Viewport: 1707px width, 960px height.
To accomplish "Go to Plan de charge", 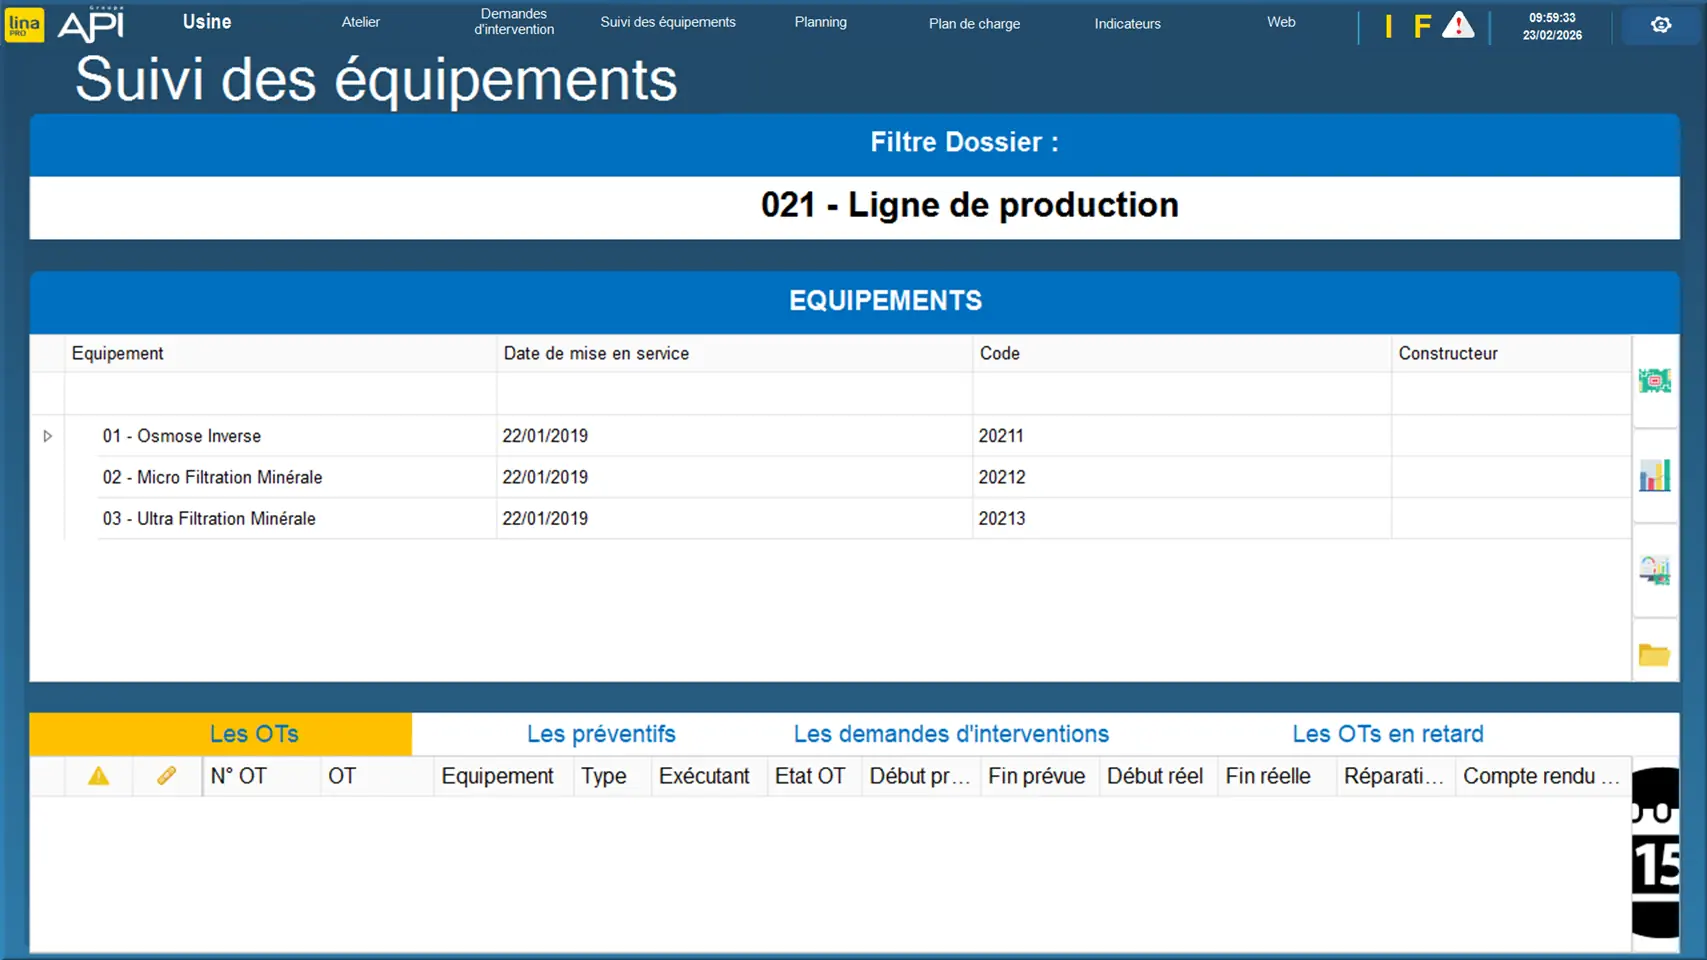I will pos(974,23).
